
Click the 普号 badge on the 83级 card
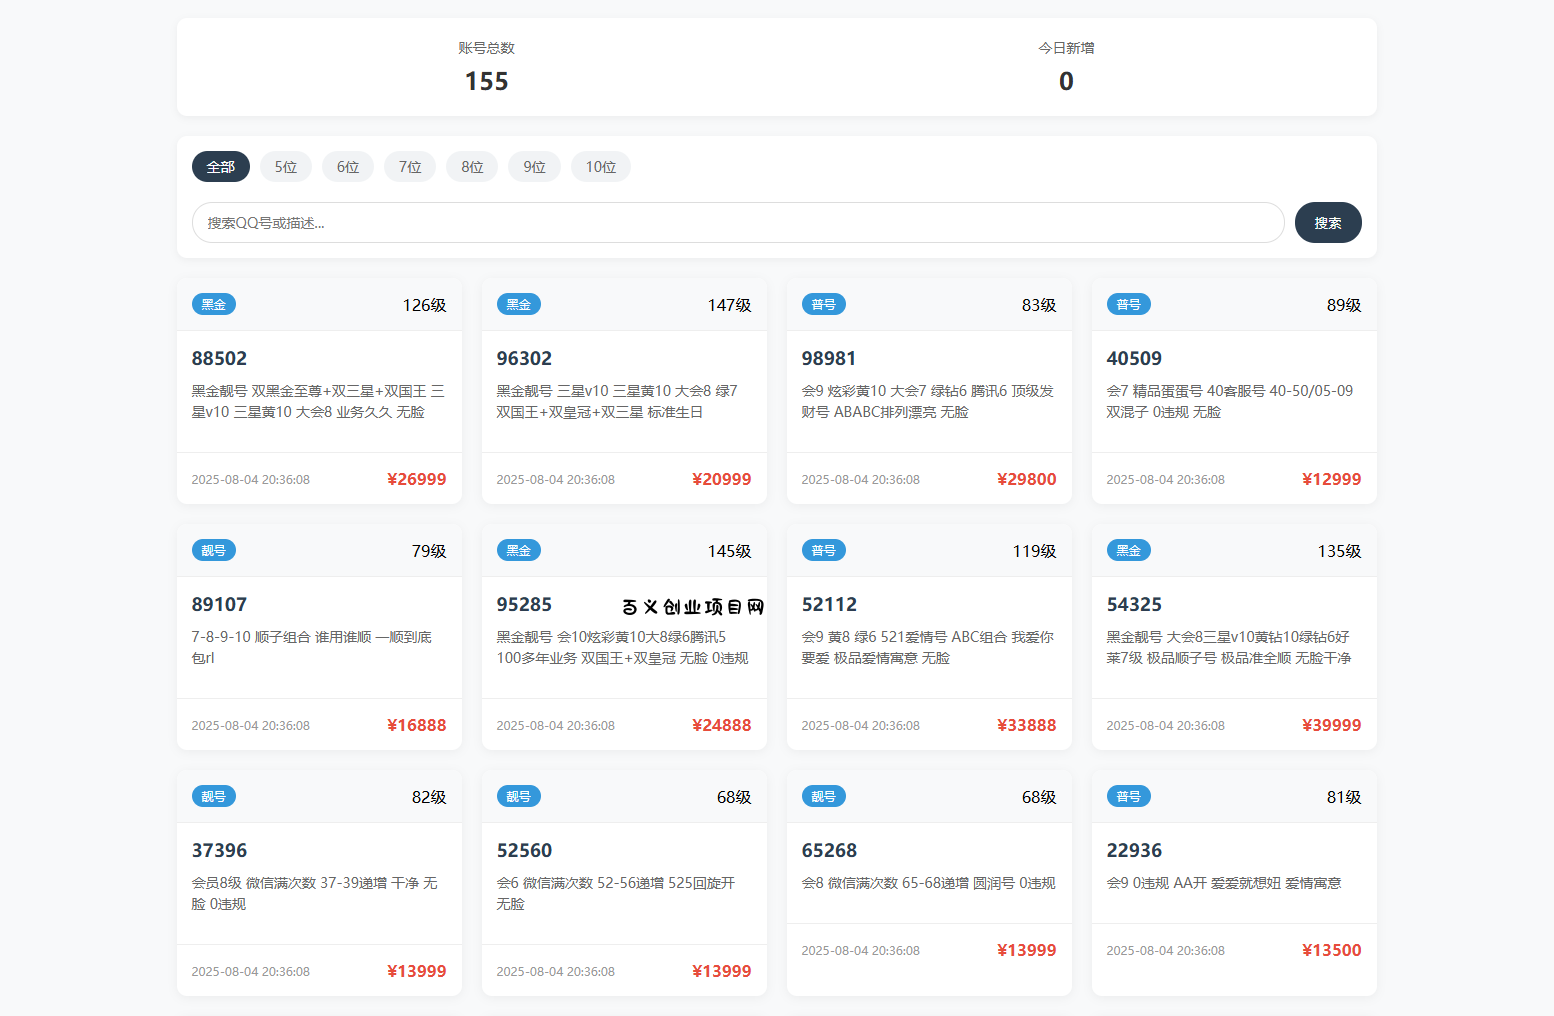click(x=824, y=304)
